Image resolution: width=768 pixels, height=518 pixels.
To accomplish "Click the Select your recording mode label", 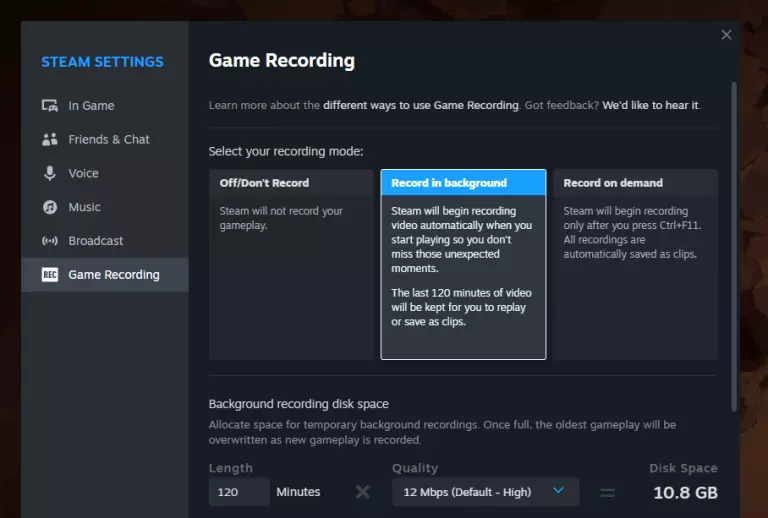I will pyautogui.click(x=286, y=151).
